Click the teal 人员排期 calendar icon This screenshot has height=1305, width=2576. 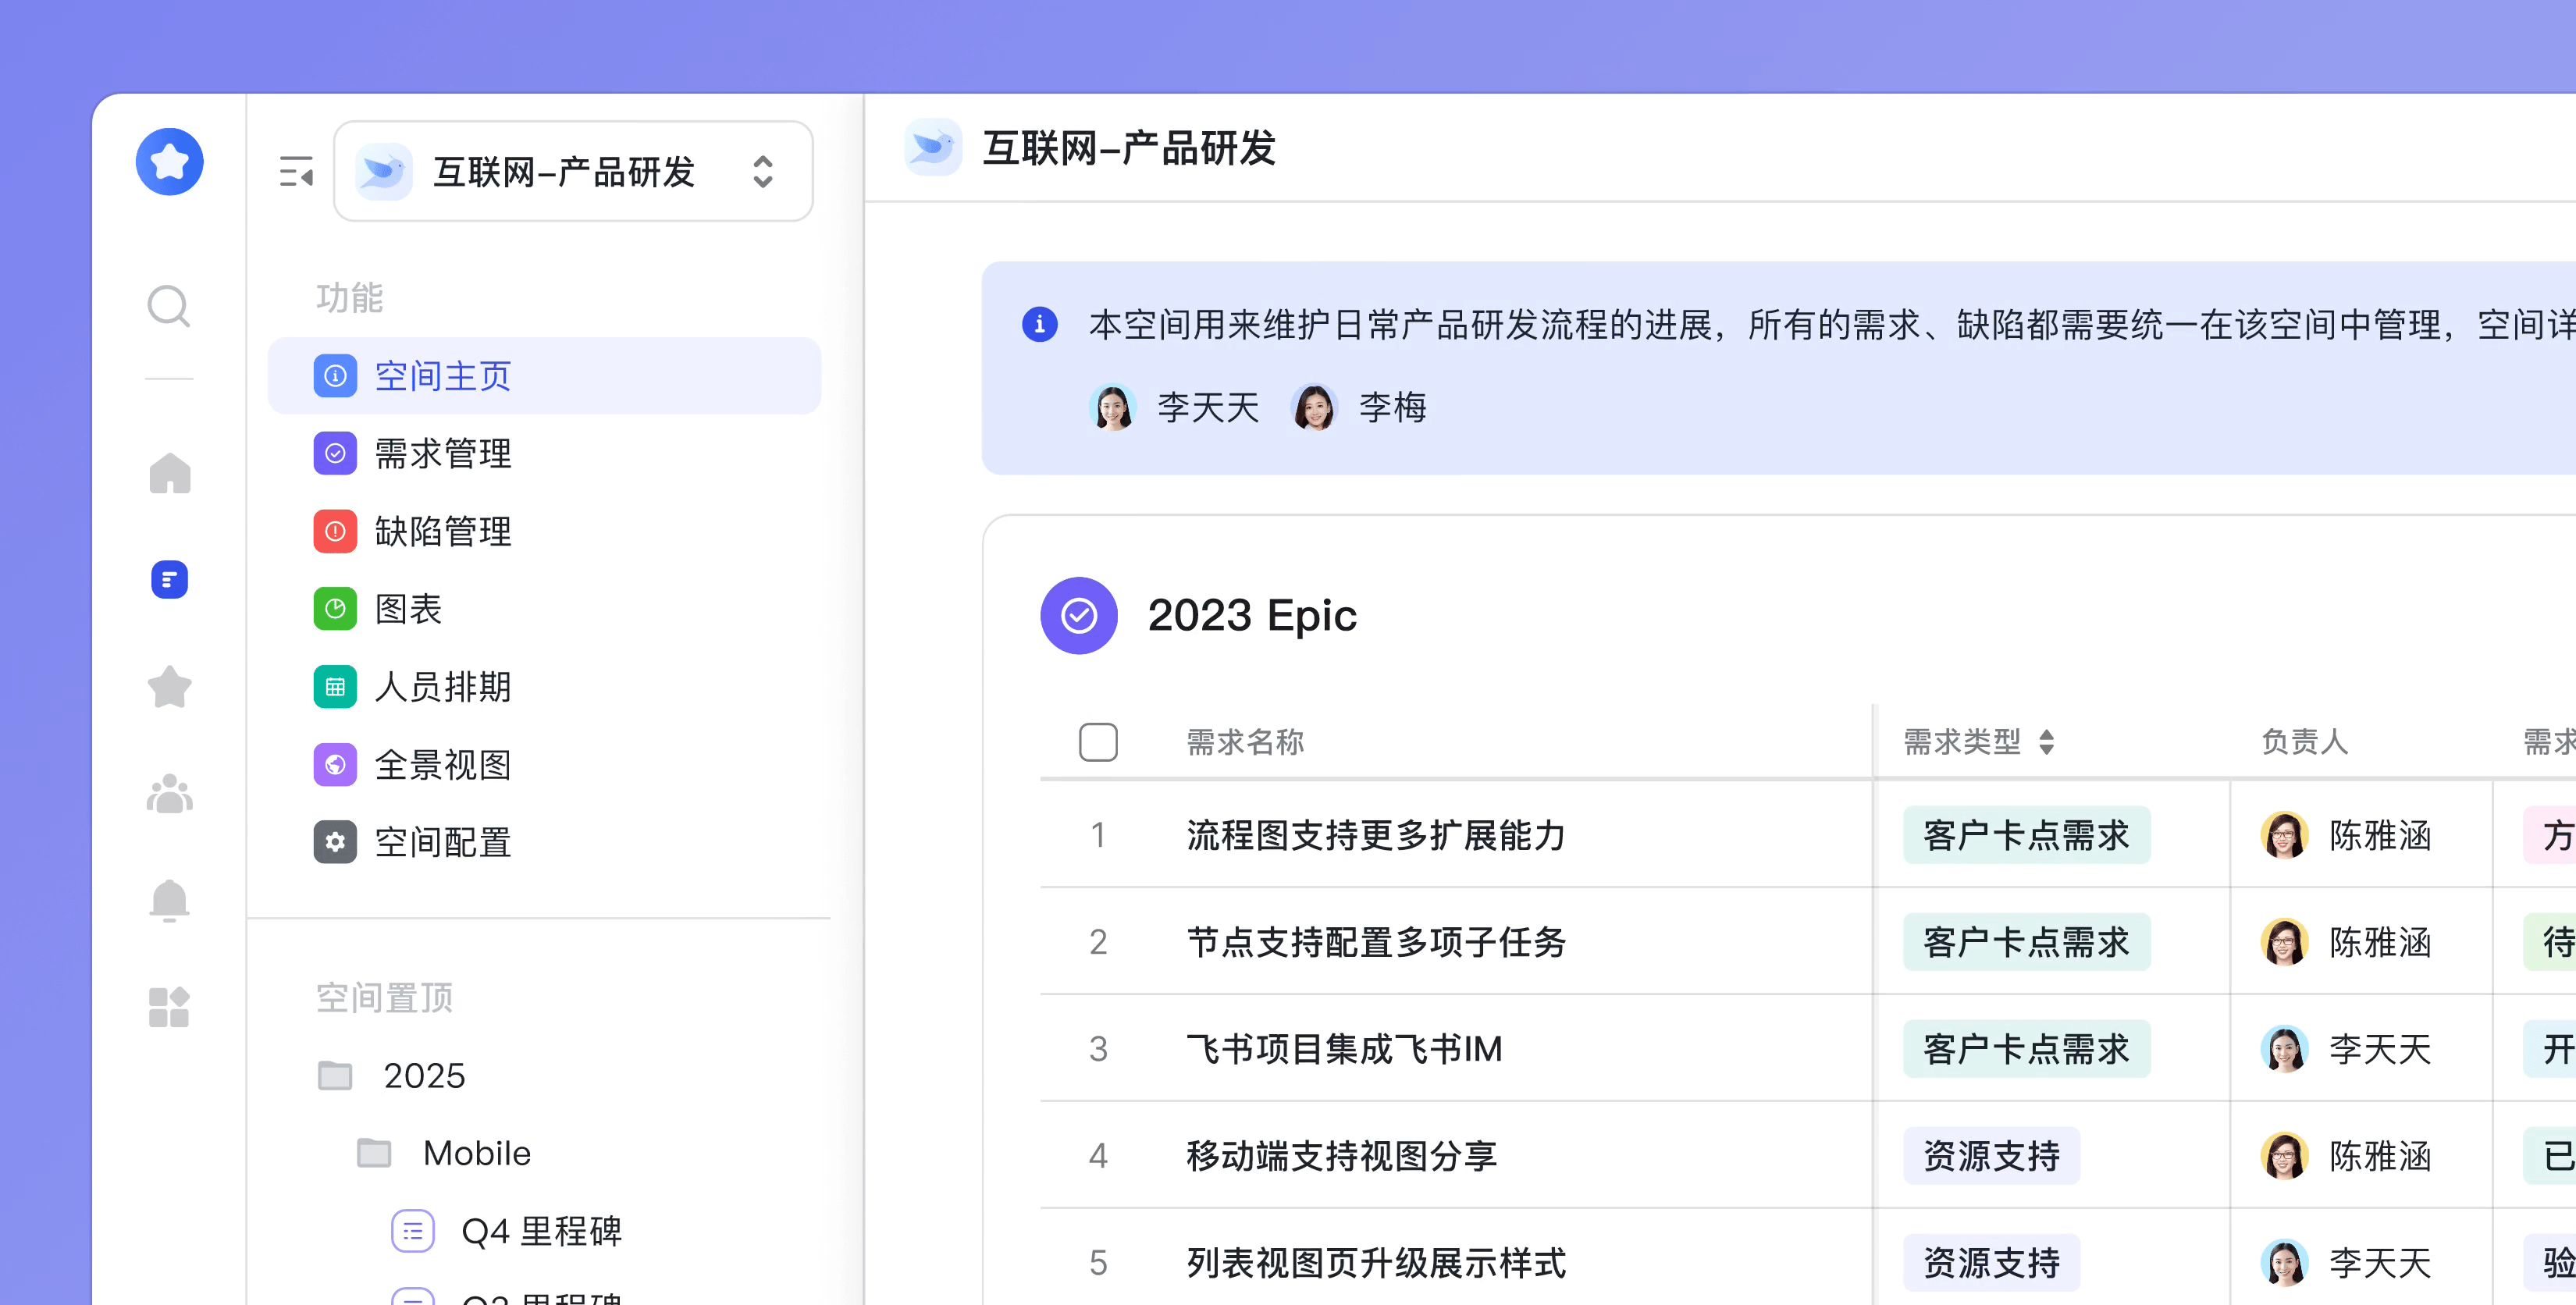coord(335,687)
